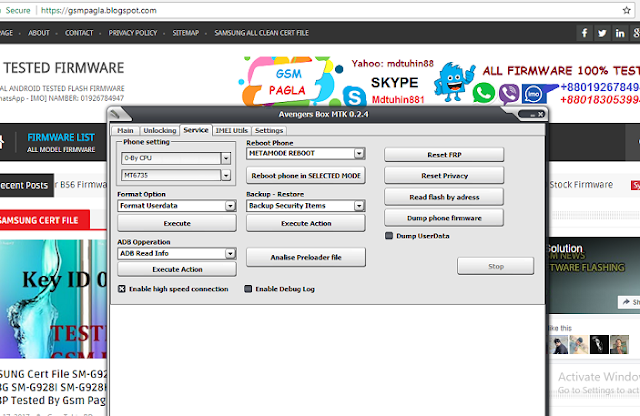Switch to the Main tab
The width and height of the screenshot is (640, 416).
(x=125, y=131)
